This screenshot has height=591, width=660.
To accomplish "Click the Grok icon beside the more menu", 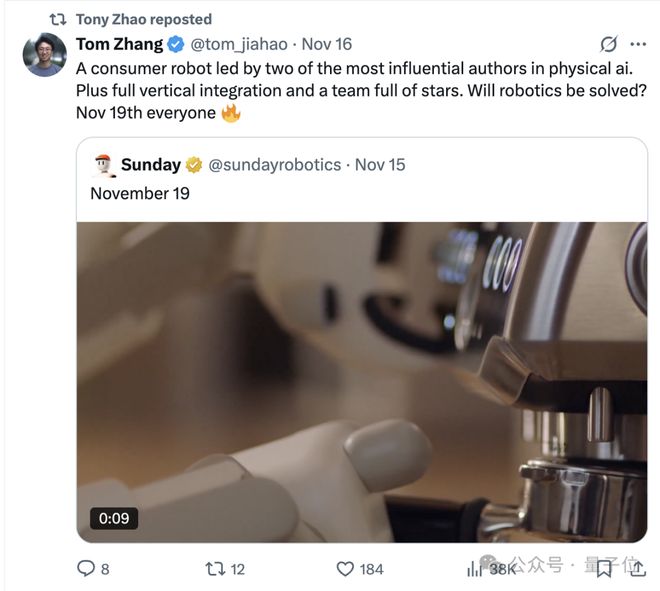I will click(607, 44).
